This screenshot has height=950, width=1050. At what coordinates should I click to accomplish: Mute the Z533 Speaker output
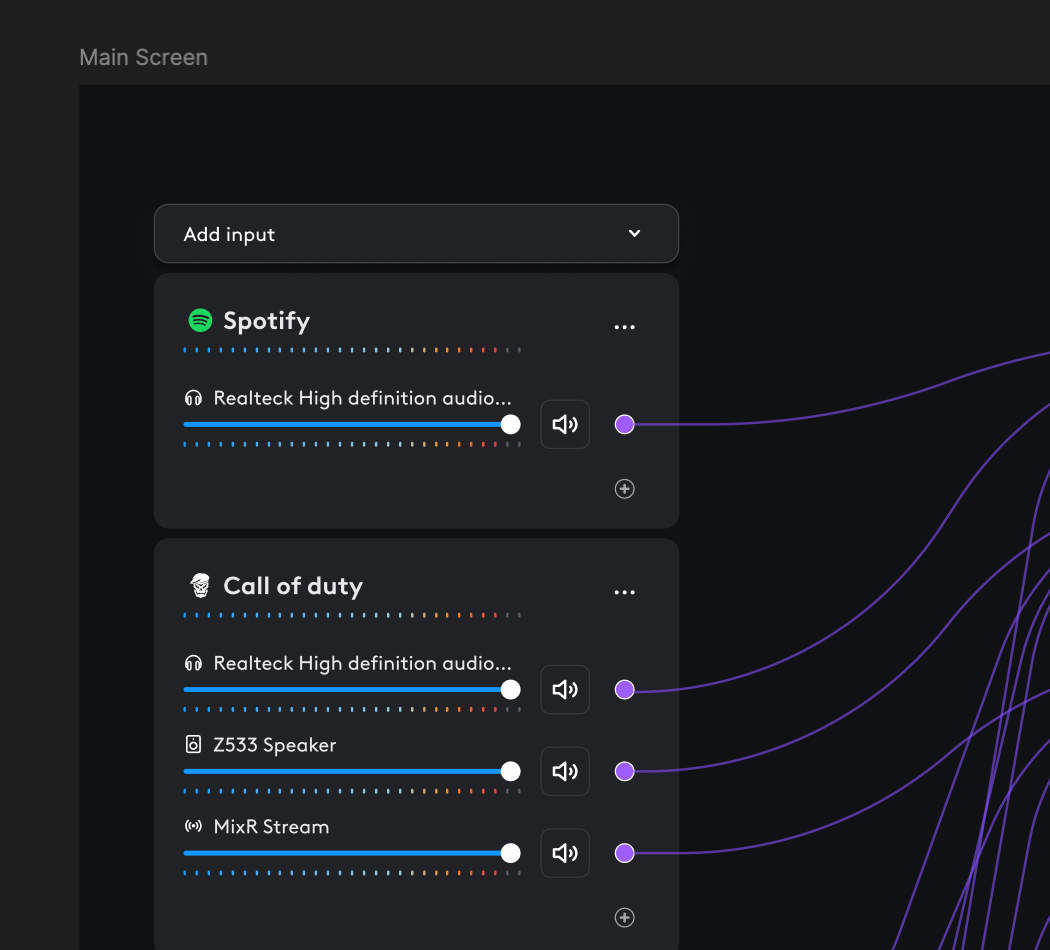point(565,771)
